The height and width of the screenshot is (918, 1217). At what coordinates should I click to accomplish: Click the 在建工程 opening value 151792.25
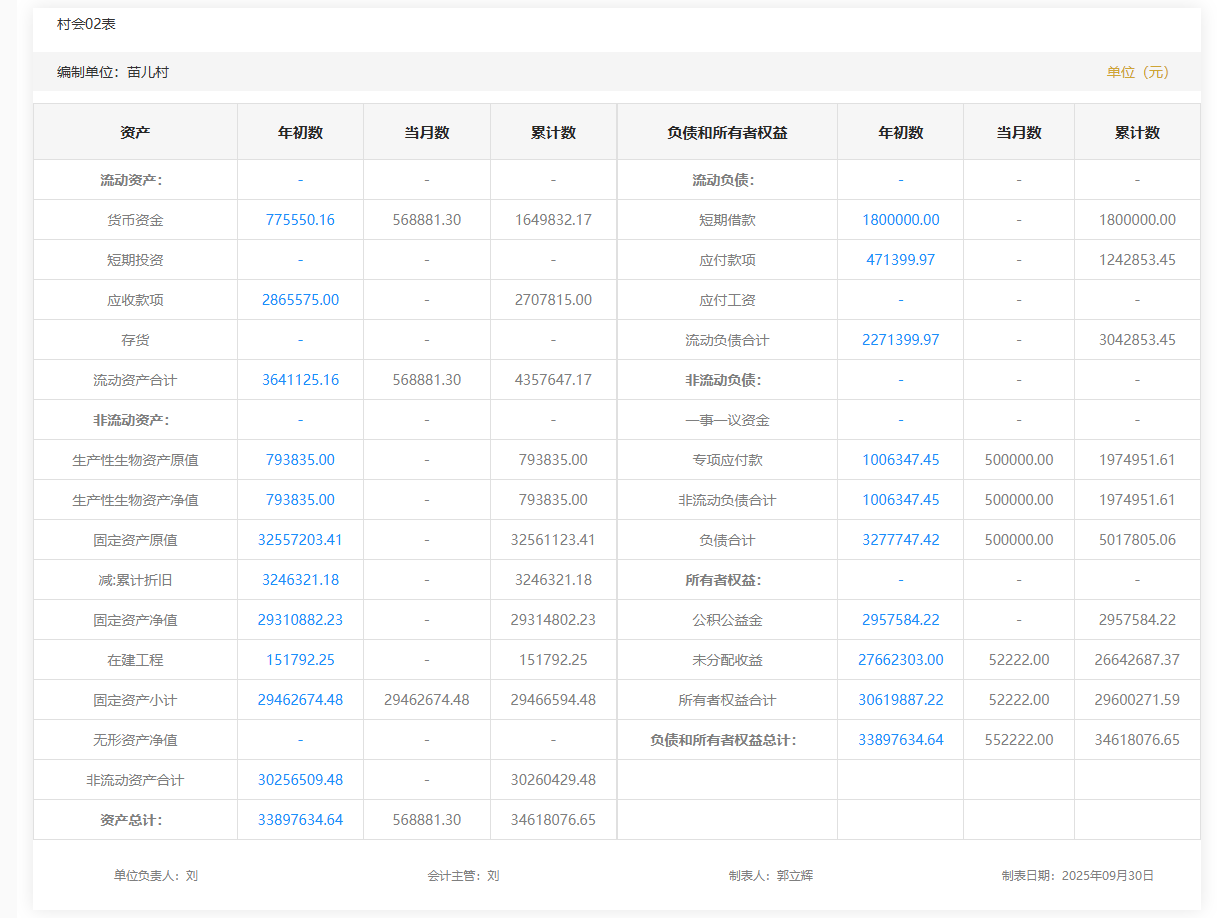click(300, 660)
